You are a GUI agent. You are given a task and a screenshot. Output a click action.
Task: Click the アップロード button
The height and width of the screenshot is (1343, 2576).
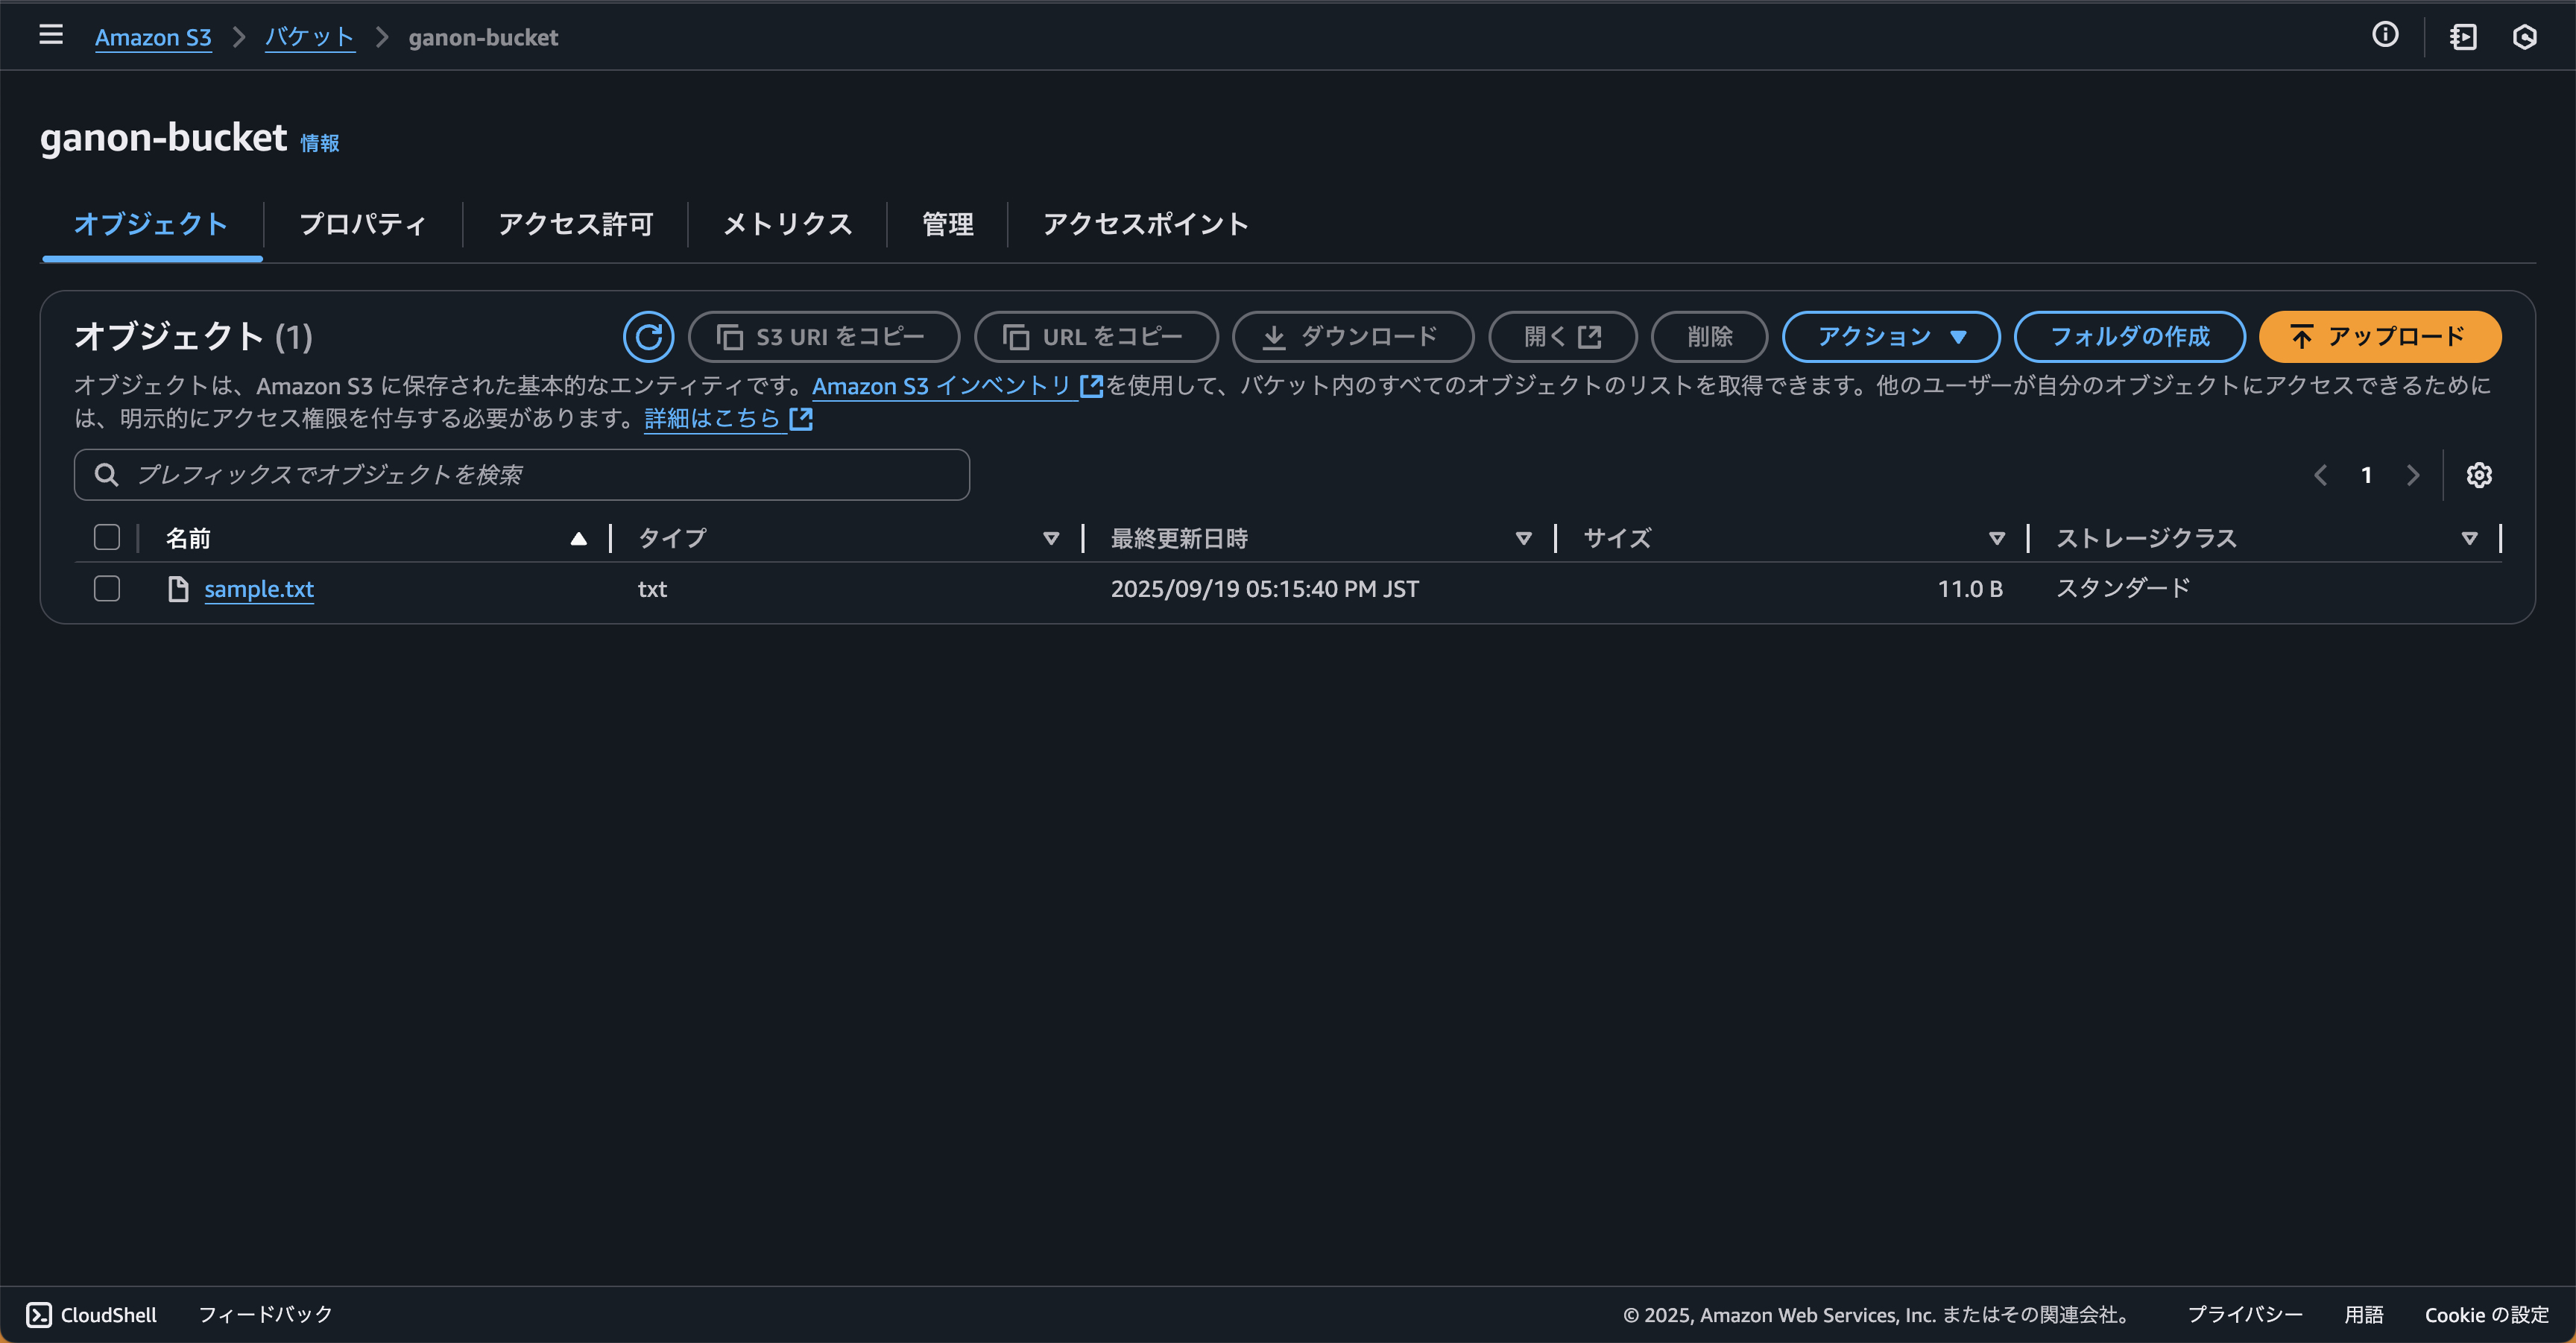point(2379,337)
